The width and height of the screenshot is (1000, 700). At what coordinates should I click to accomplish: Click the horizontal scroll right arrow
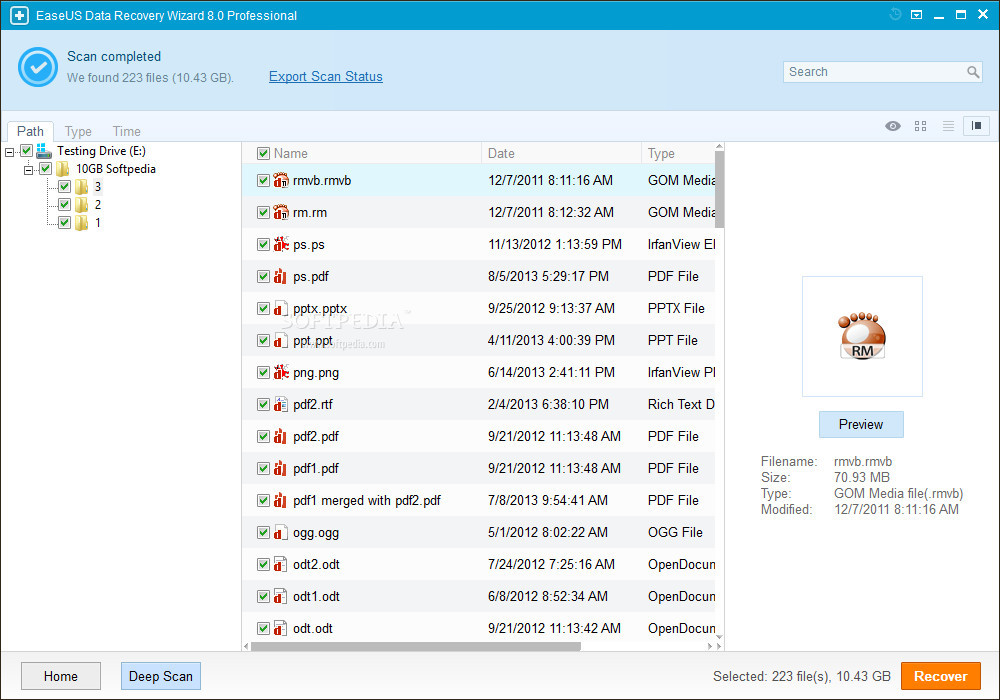click(x=710, y=646)
